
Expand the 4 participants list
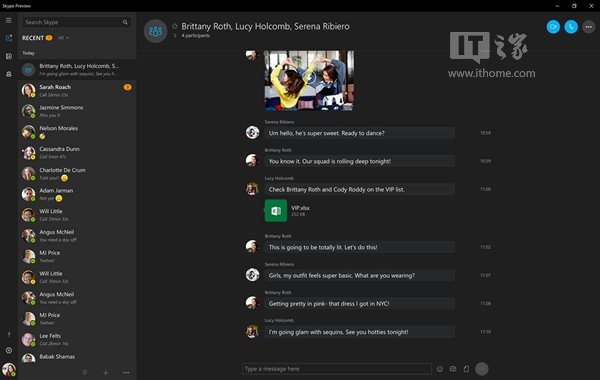tap(196, 36)
